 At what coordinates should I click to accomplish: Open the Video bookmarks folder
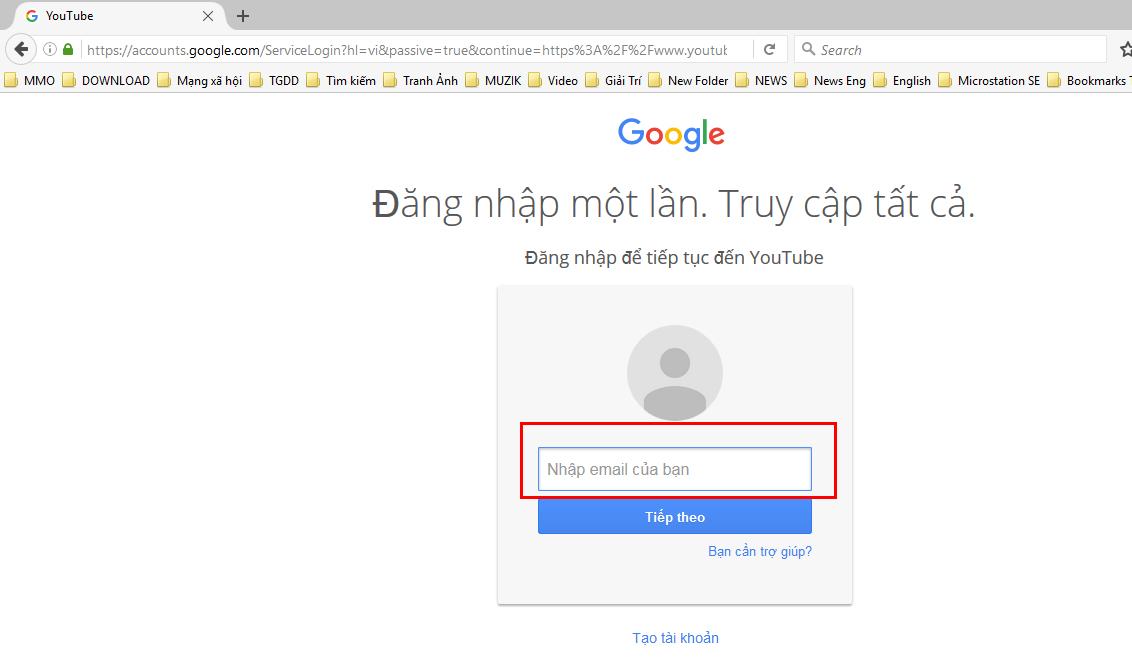(x=553, y=80)
